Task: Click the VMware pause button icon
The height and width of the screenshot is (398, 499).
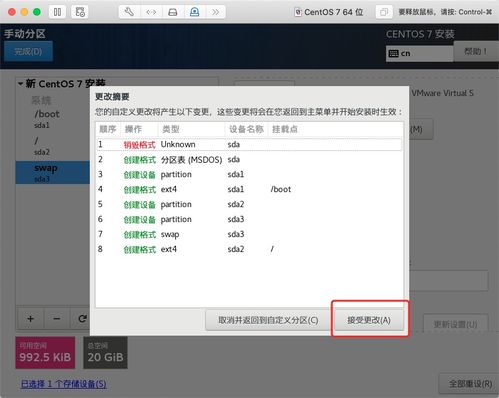Action: click(x=57, y=12)
